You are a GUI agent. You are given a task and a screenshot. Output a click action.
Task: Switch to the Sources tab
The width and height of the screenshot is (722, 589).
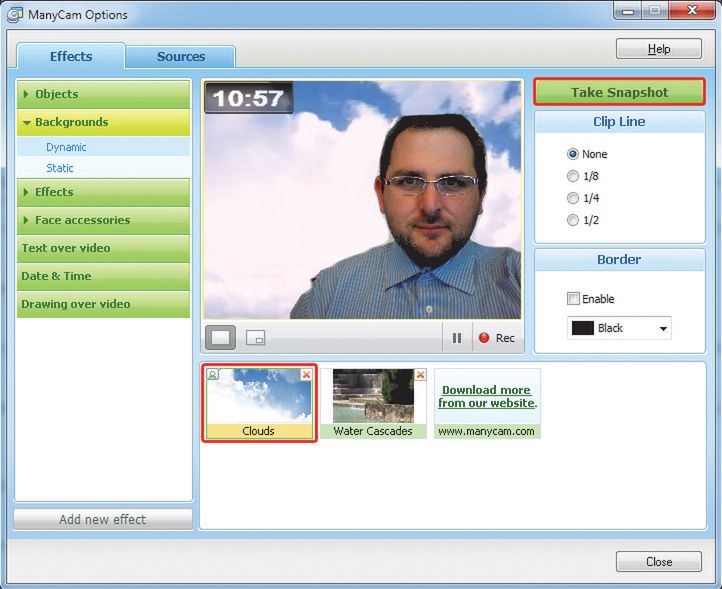coord(180,57)
